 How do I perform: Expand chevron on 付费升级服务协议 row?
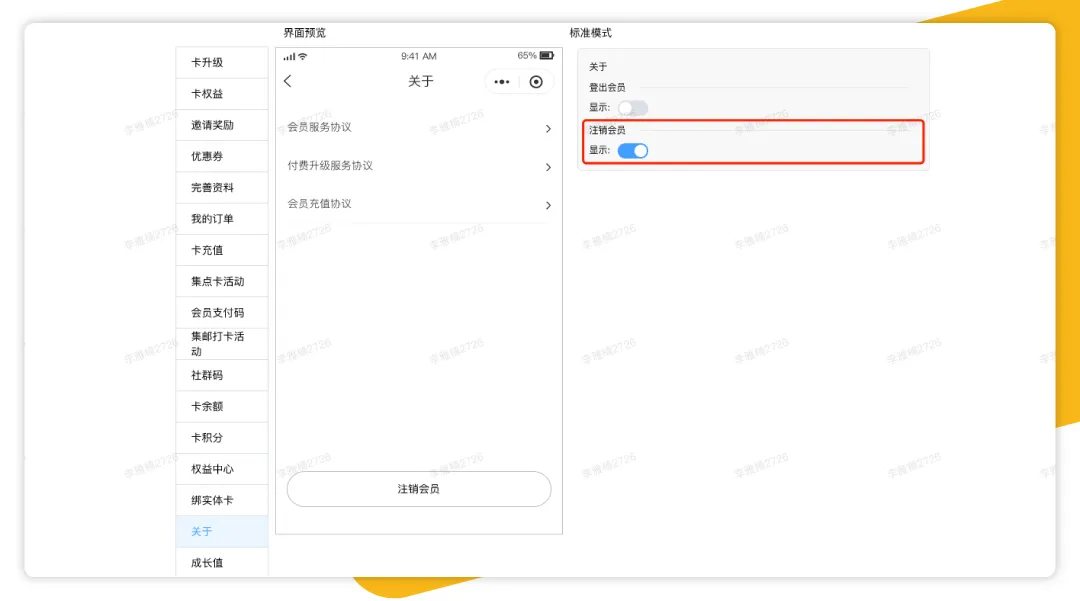[548, 167]
